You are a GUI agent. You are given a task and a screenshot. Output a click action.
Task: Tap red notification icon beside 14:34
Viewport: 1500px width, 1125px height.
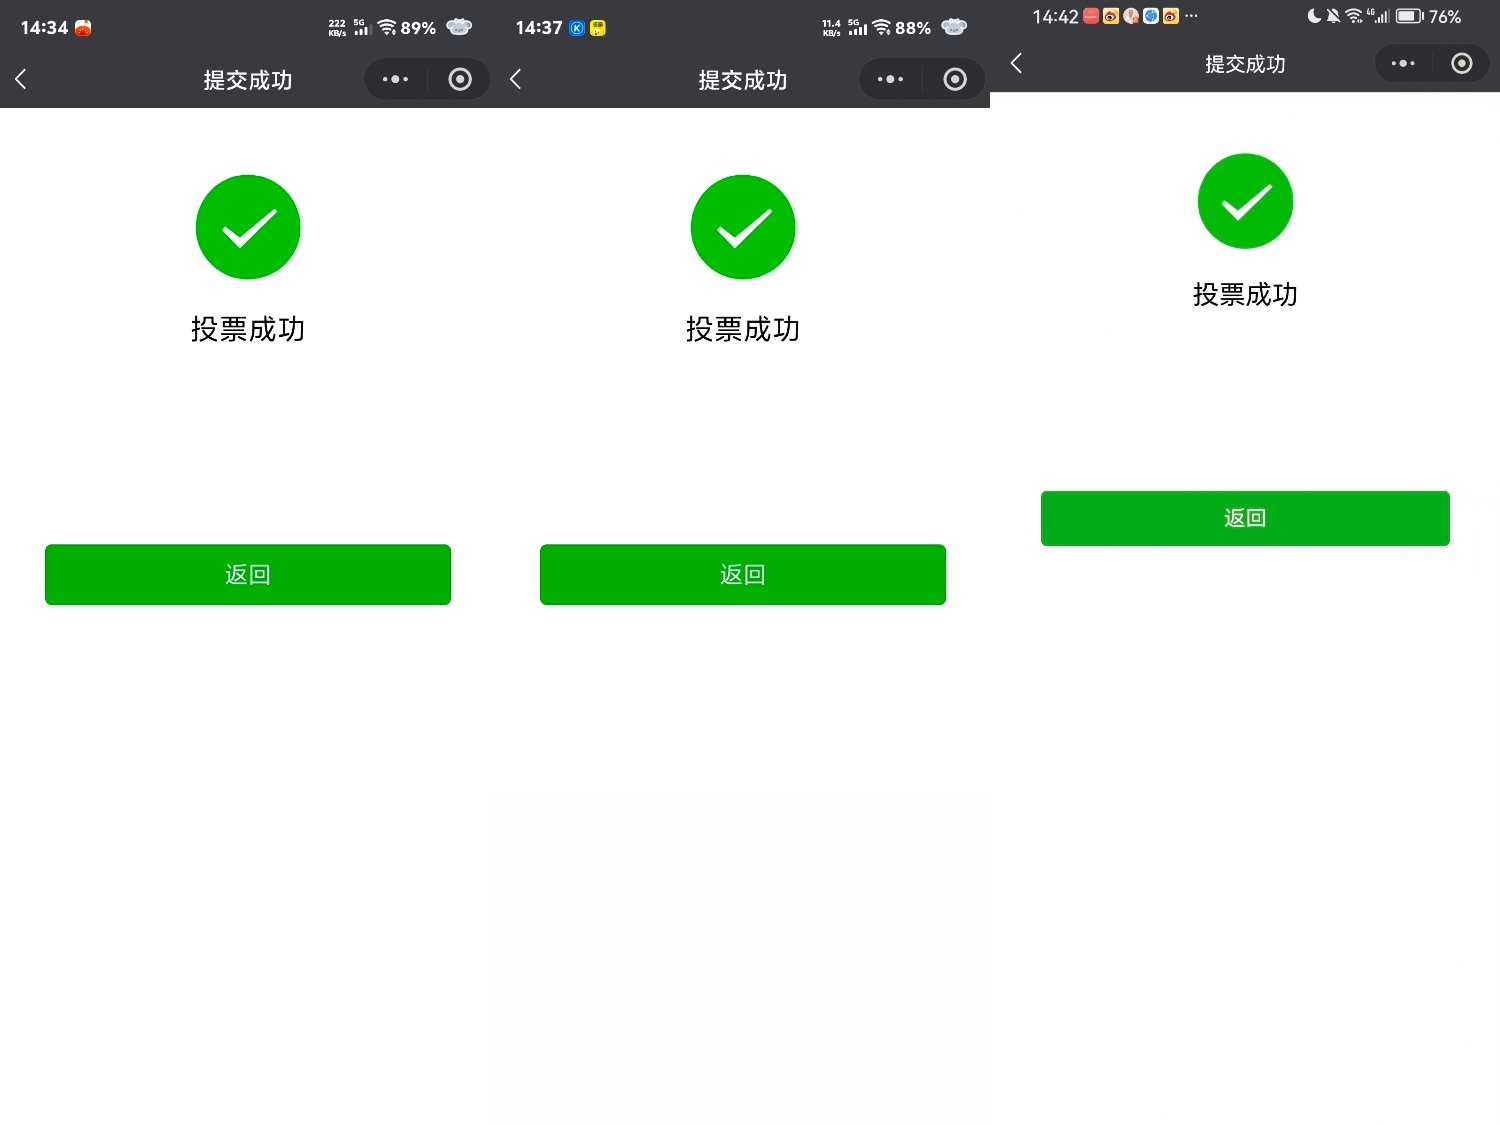click(x=83, y=28)
